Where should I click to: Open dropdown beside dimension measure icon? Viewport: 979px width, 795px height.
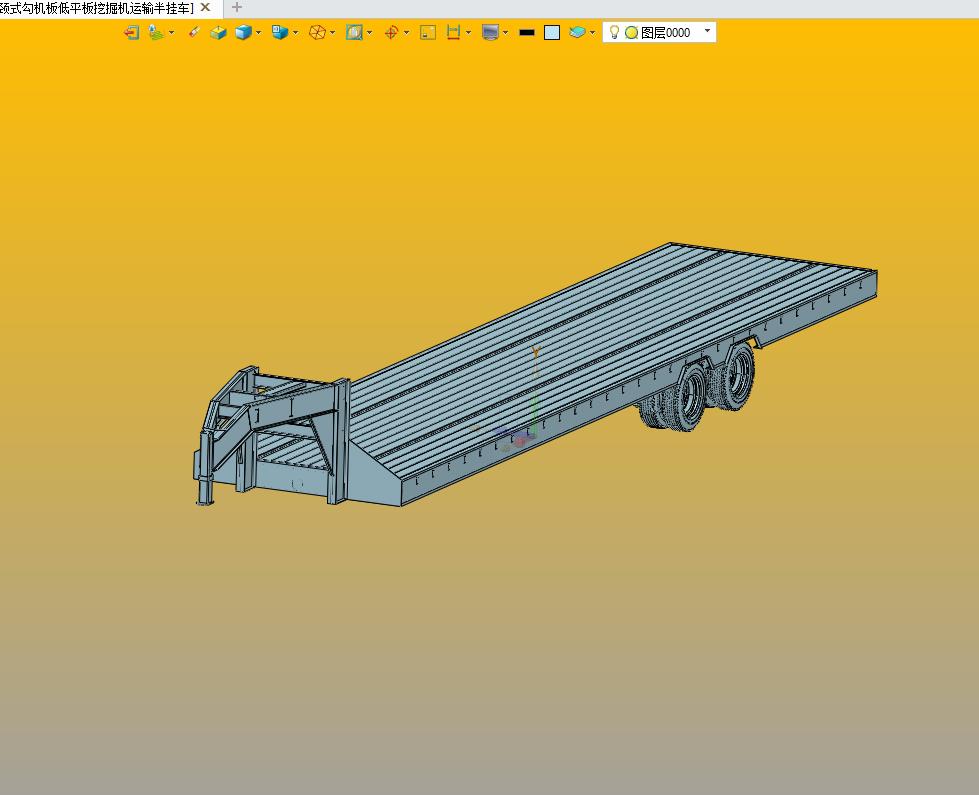(469, 32)
